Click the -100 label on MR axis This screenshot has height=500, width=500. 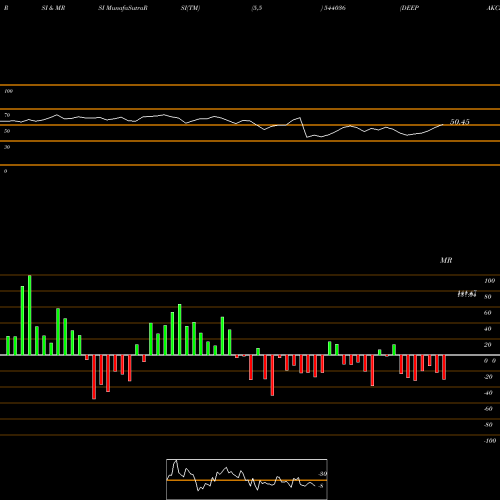[x=490, y=441]
